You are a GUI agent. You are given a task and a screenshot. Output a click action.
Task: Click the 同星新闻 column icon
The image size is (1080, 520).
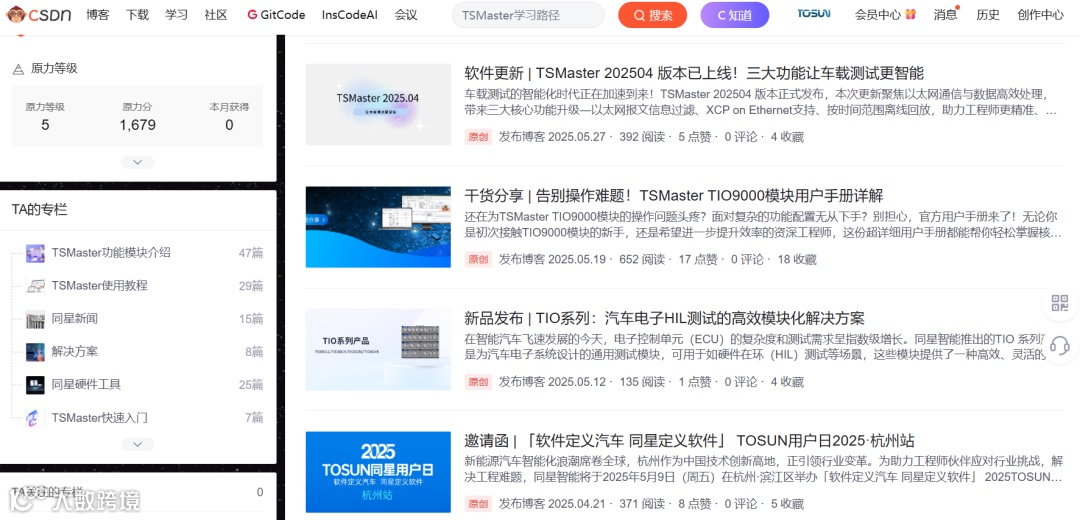pos(35,319)
